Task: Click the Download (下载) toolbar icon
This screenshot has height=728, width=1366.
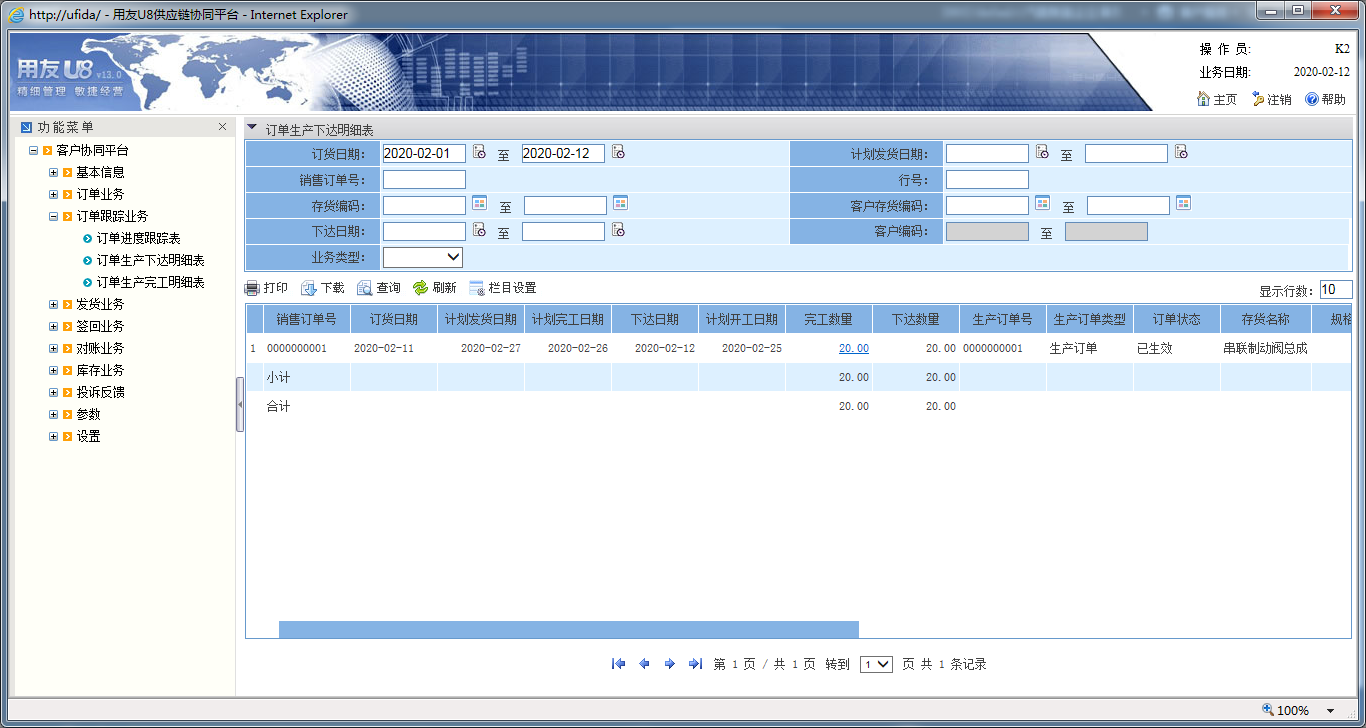Action: tap(309, 288)
